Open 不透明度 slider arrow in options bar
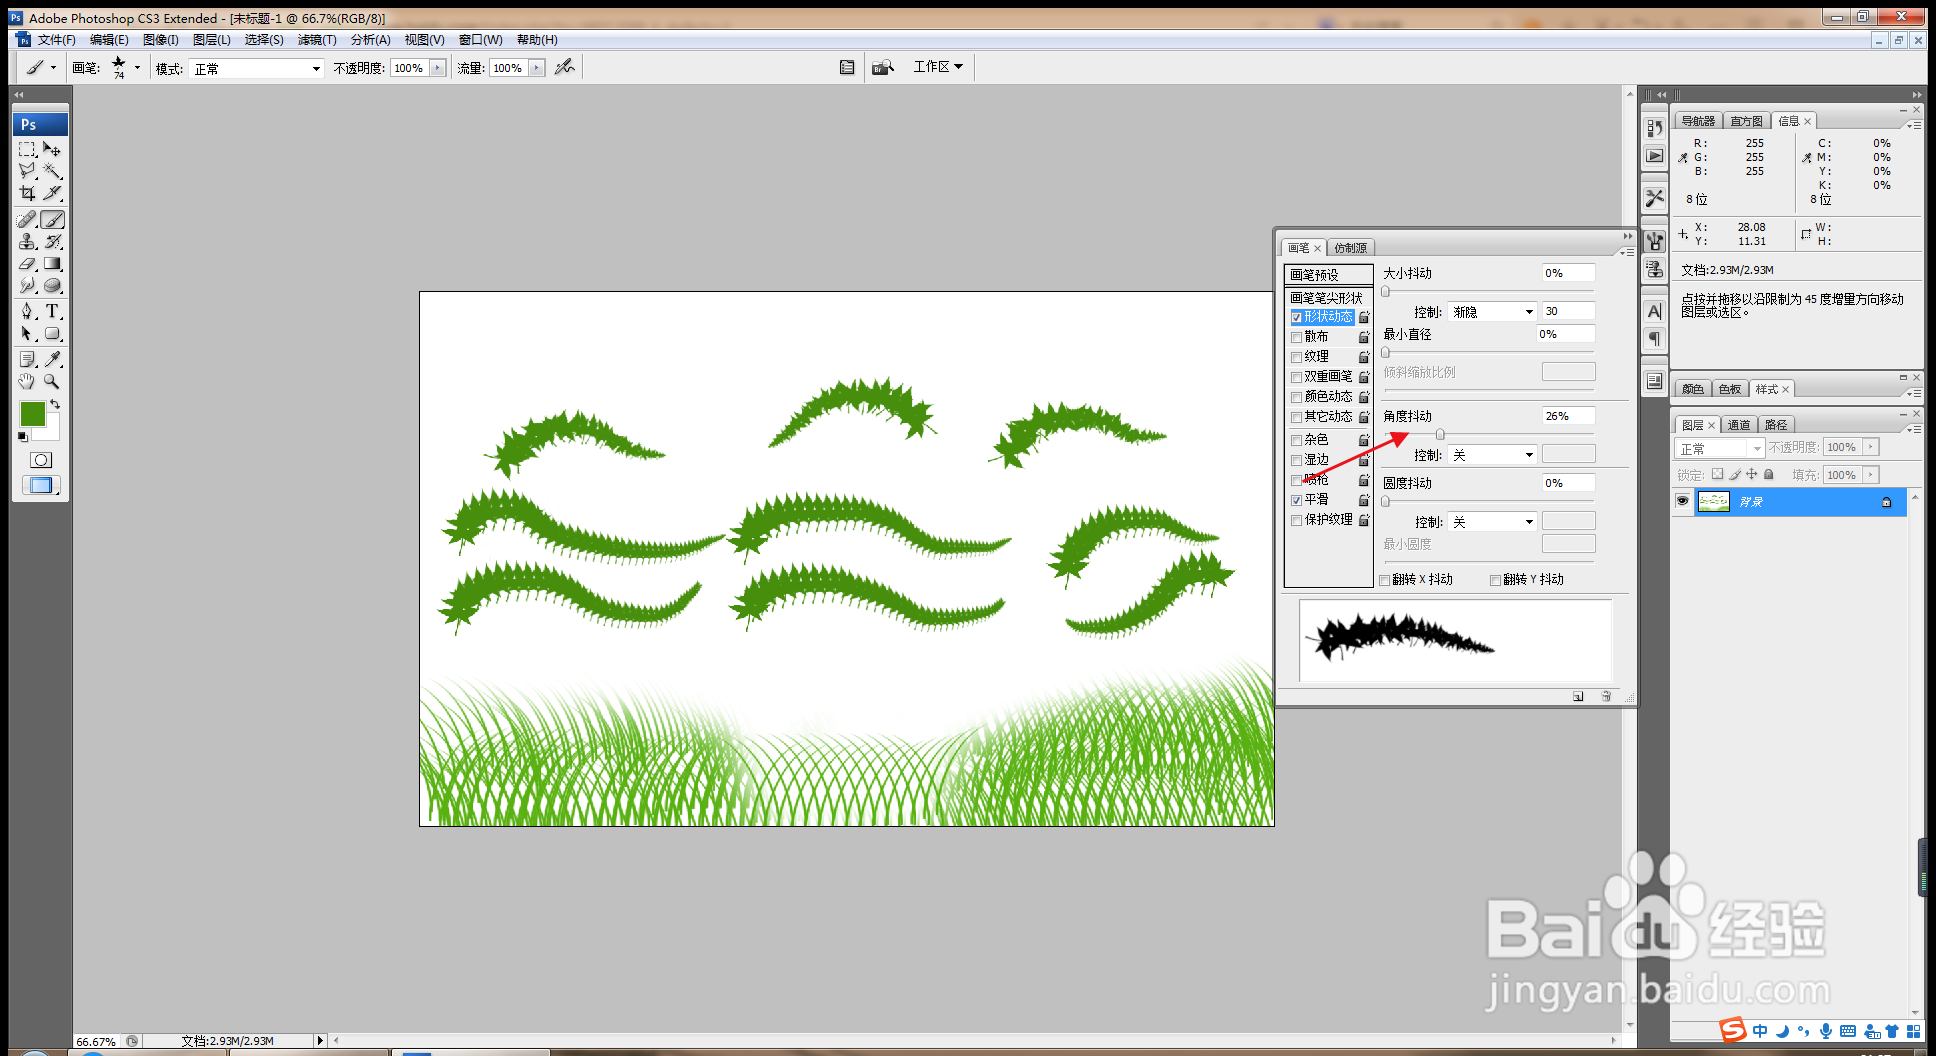The width and height of the screenshot is (1936, 1056). coord(438,68)
